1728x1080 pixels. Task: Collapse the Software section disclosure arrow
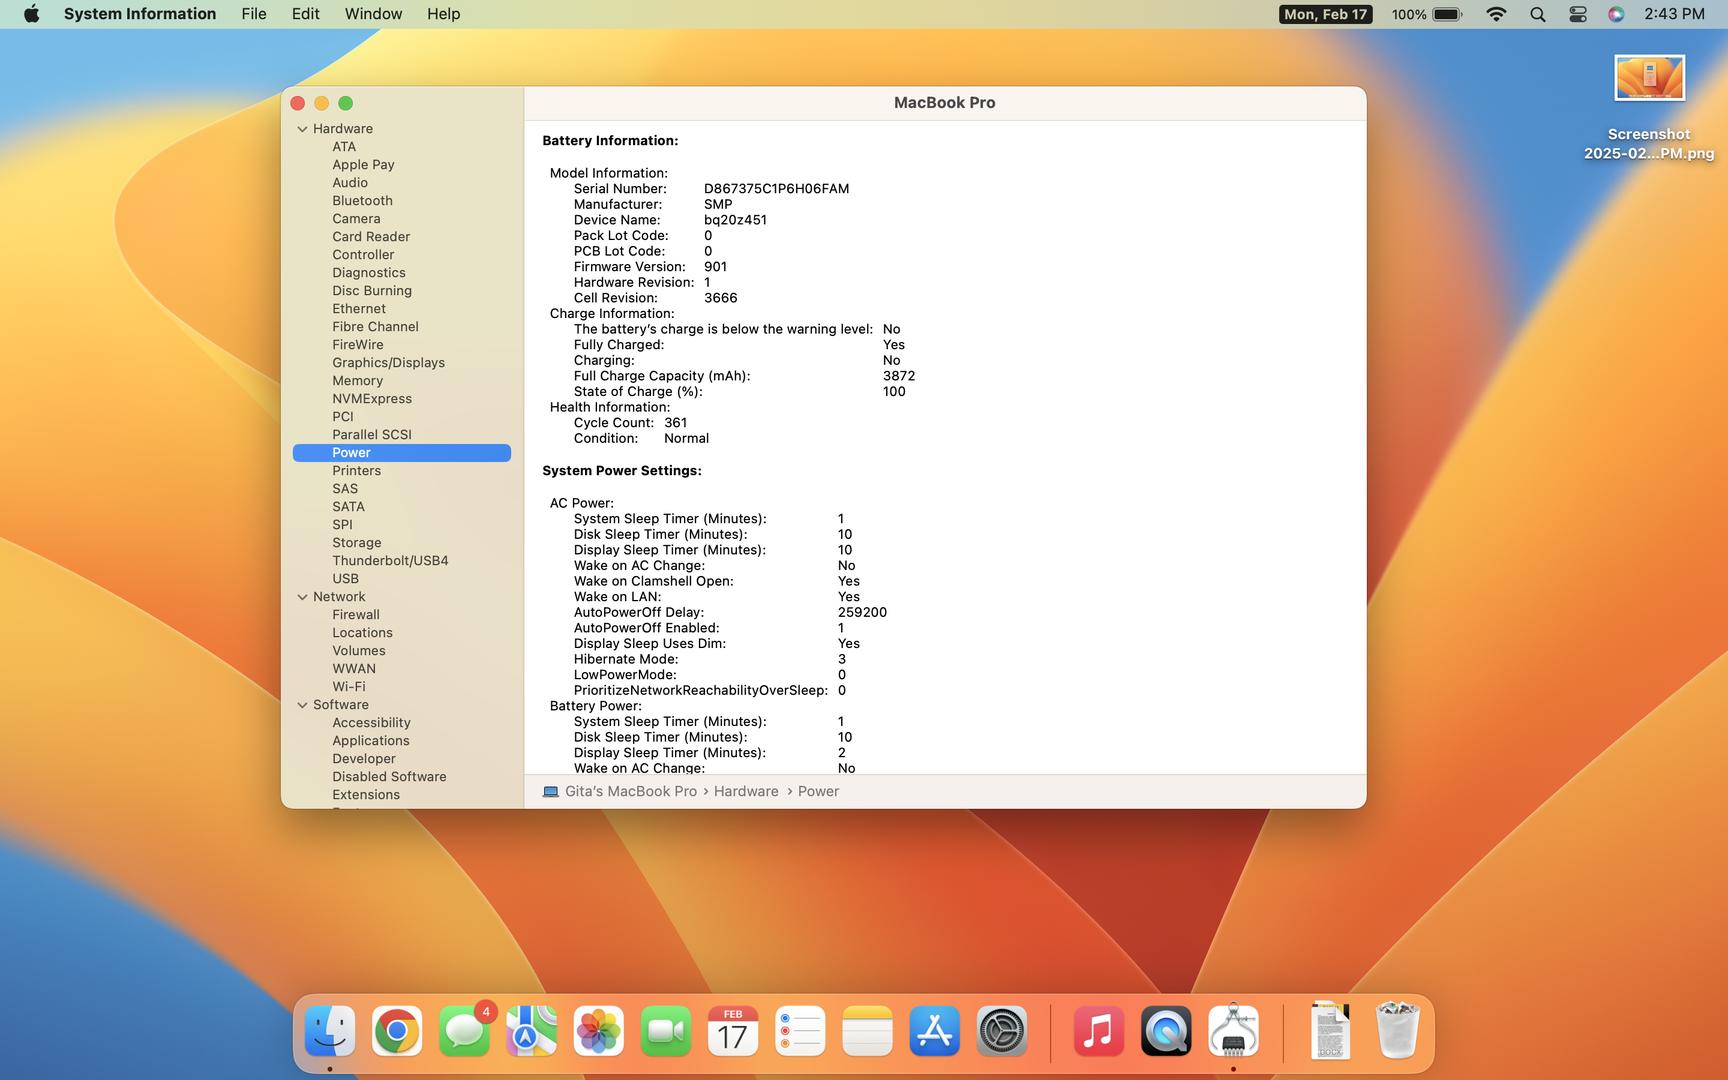302,705
